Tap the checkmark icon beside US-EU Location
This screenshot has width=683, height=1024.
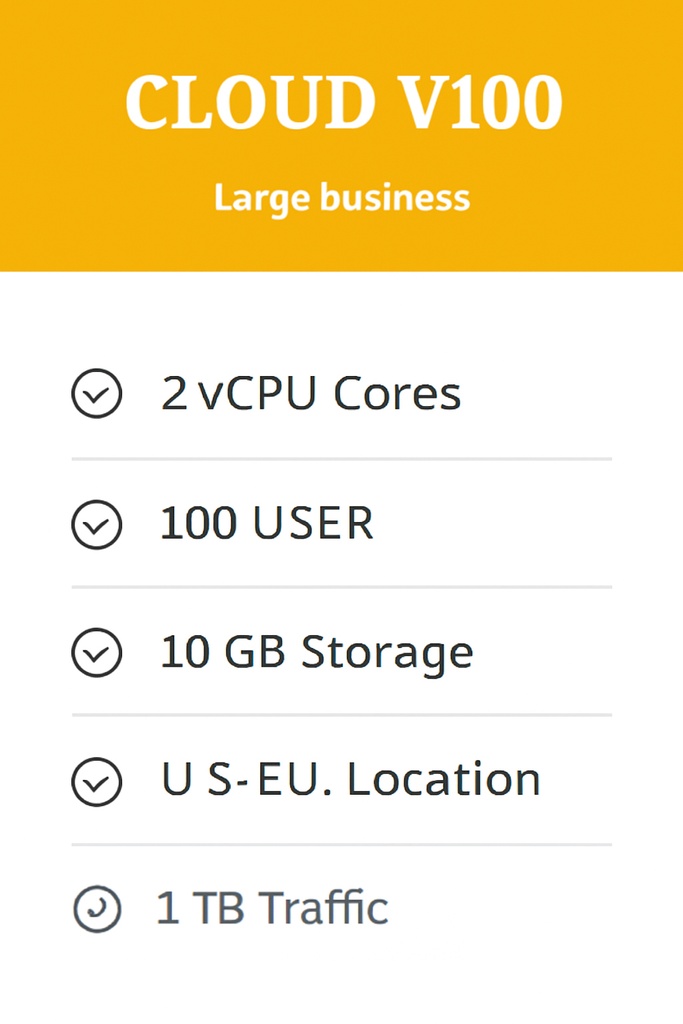tap(97, 782)
